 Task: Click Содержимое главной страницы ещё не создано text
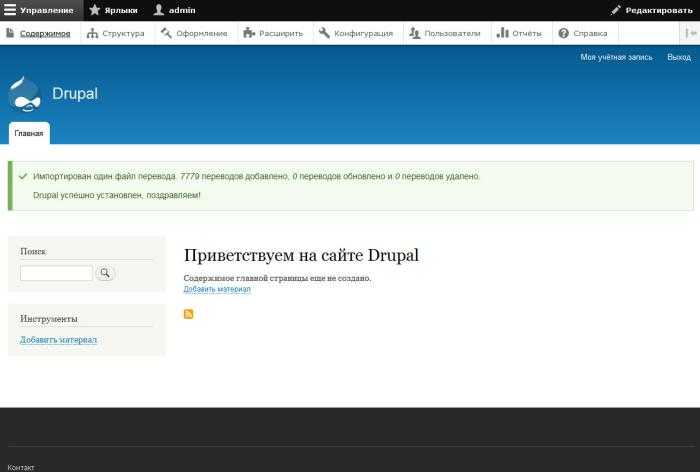tap(277, 278)
